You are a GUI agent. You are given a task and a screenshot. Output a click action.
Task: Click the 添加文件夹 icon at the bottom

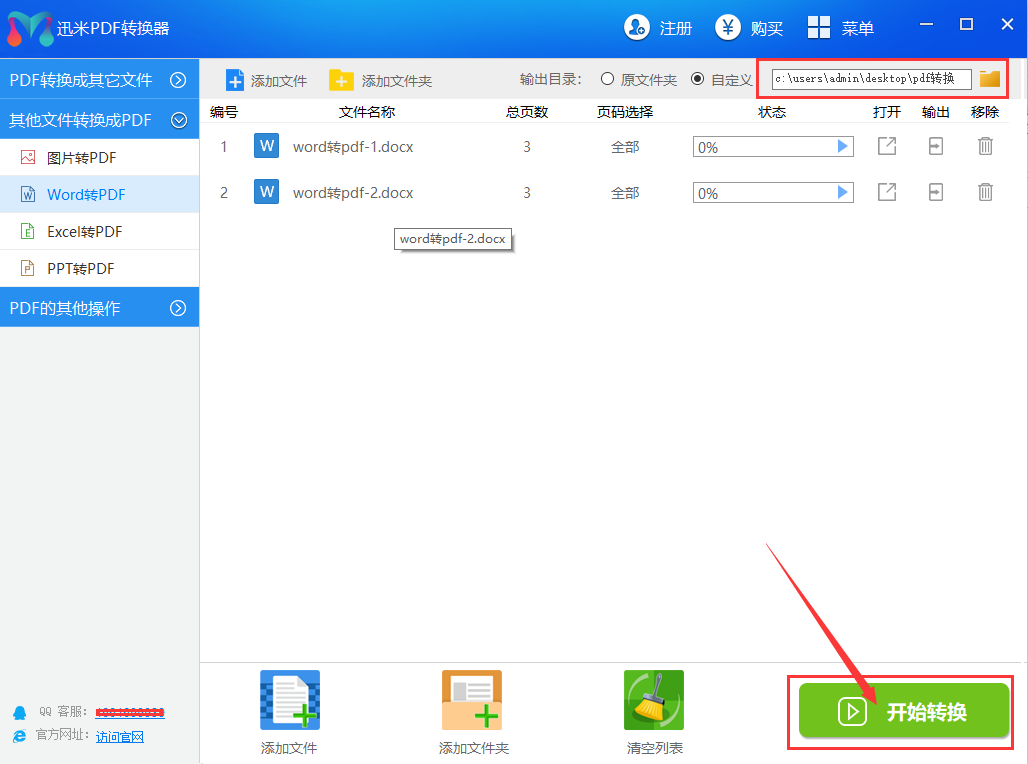tap(472, 700)
